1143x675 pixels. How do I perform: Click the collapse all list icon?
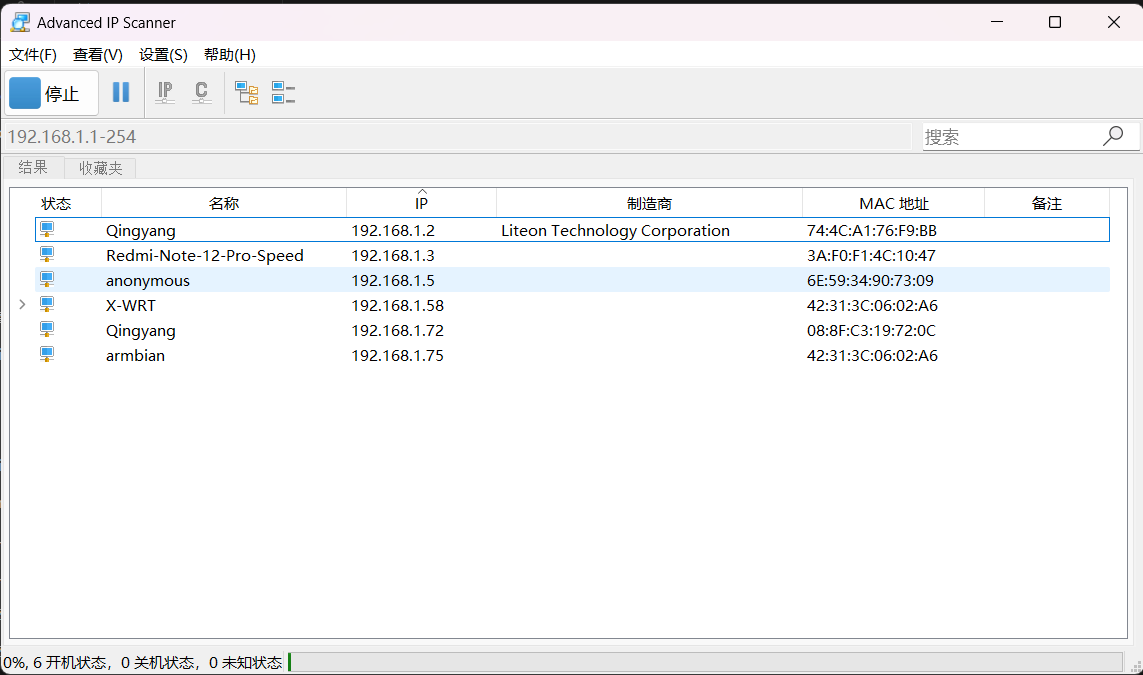[283, 93]
